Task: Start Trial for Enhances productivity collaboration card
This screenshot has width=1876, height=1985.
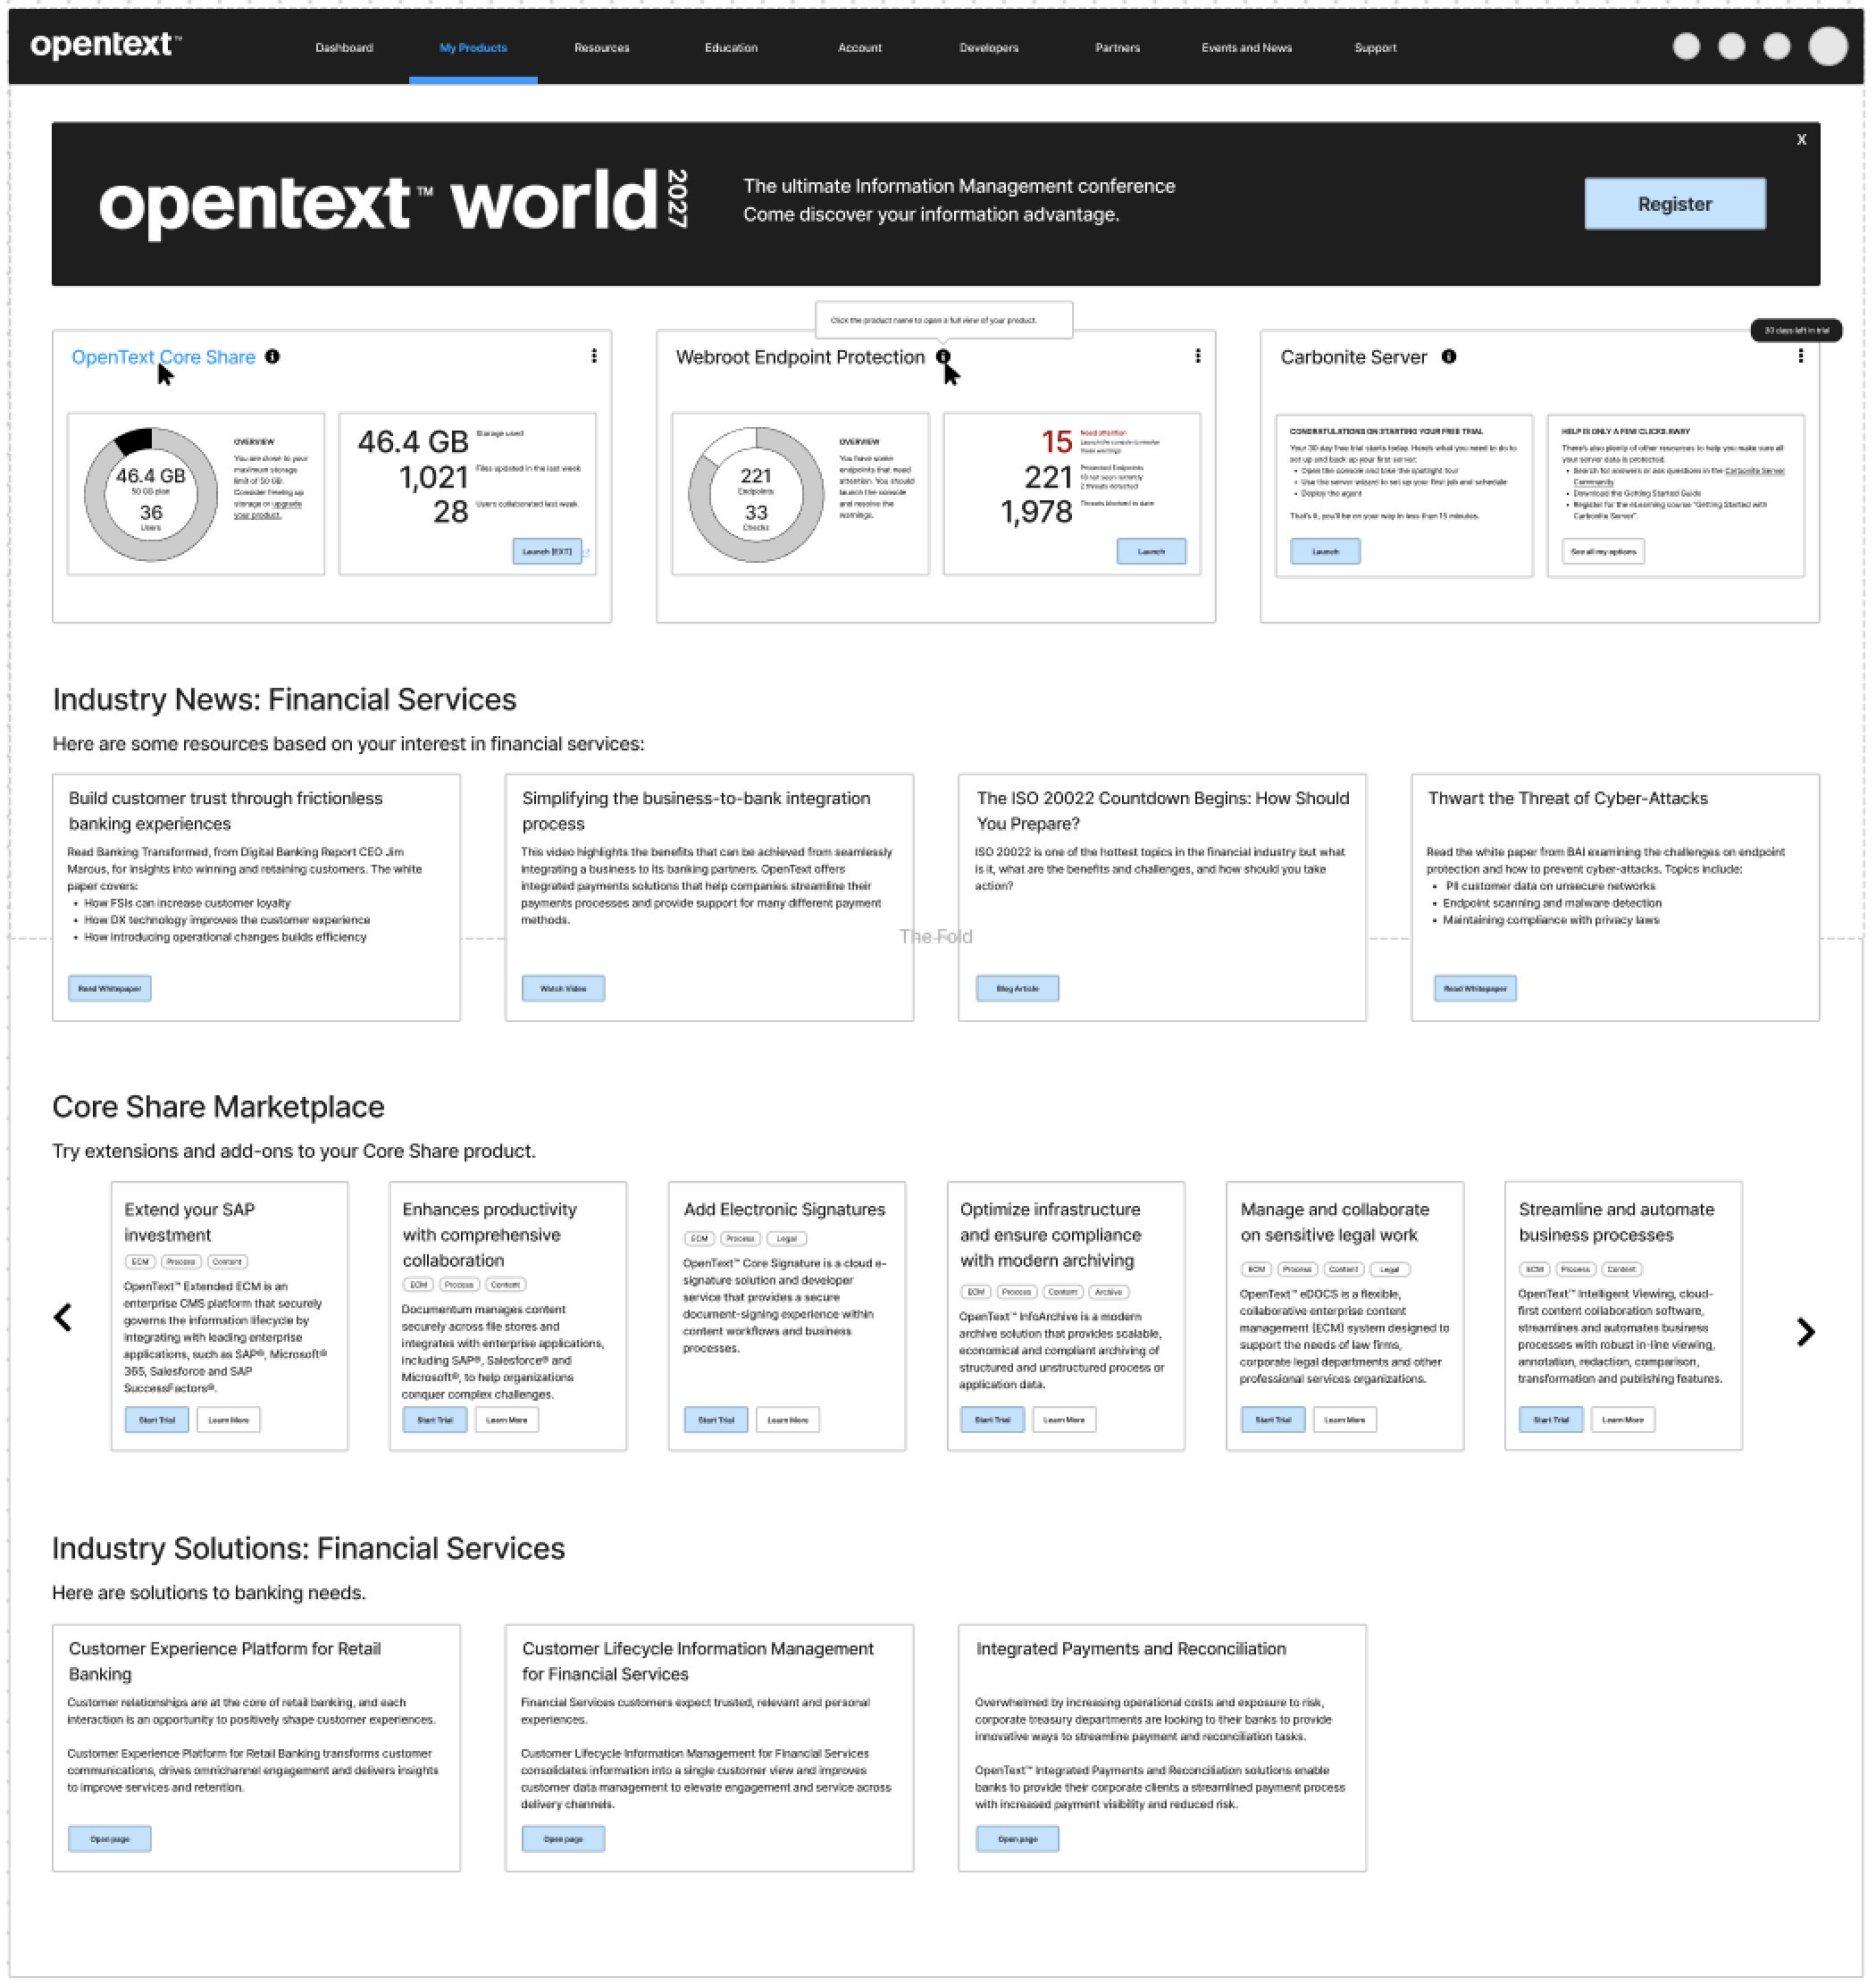Action: coord(435,1419)
